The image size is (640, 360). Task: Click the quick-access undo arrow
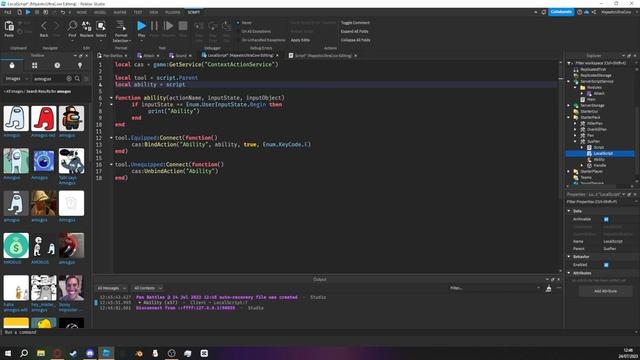[x=63, y=12]
